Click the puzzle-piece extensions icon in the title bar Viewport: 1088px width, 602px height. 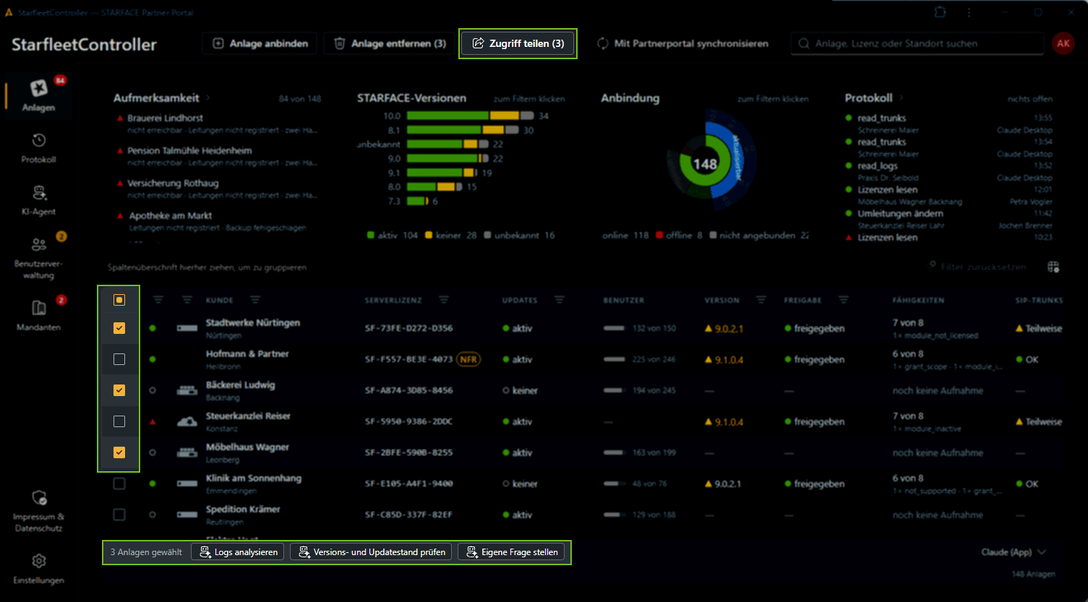pyautogui.click(x=940, y=12)
